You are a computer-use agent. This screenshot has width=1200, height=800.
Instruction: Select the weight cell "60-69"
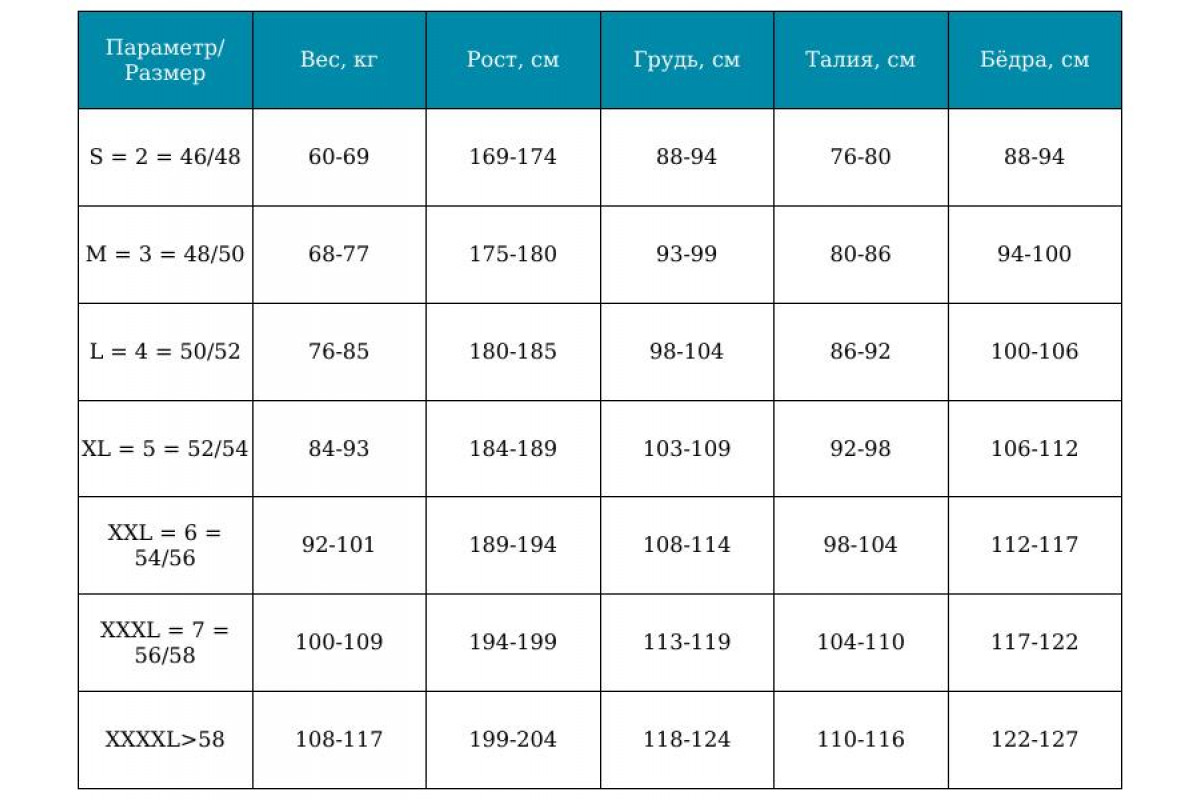click(339, 157)
